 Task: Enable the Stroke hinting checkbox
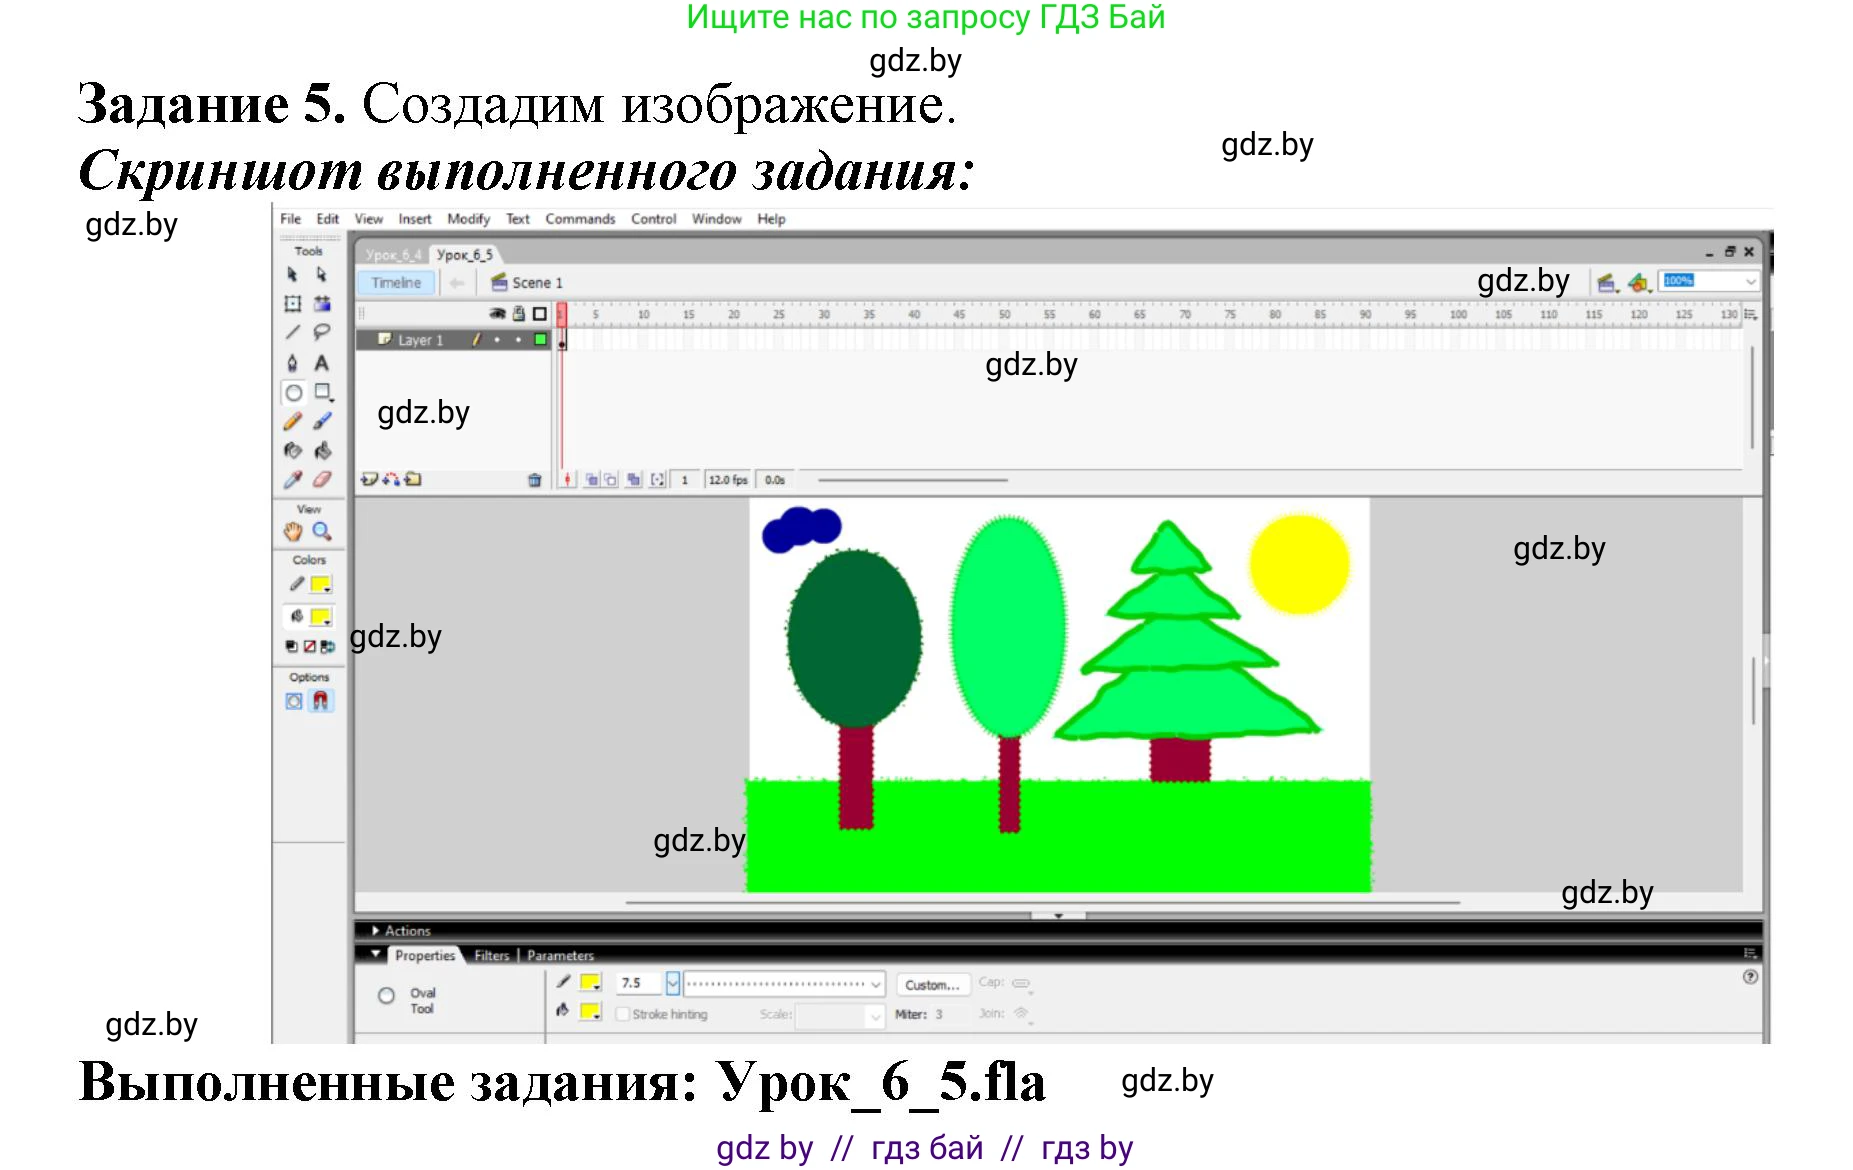point(623,1014)
